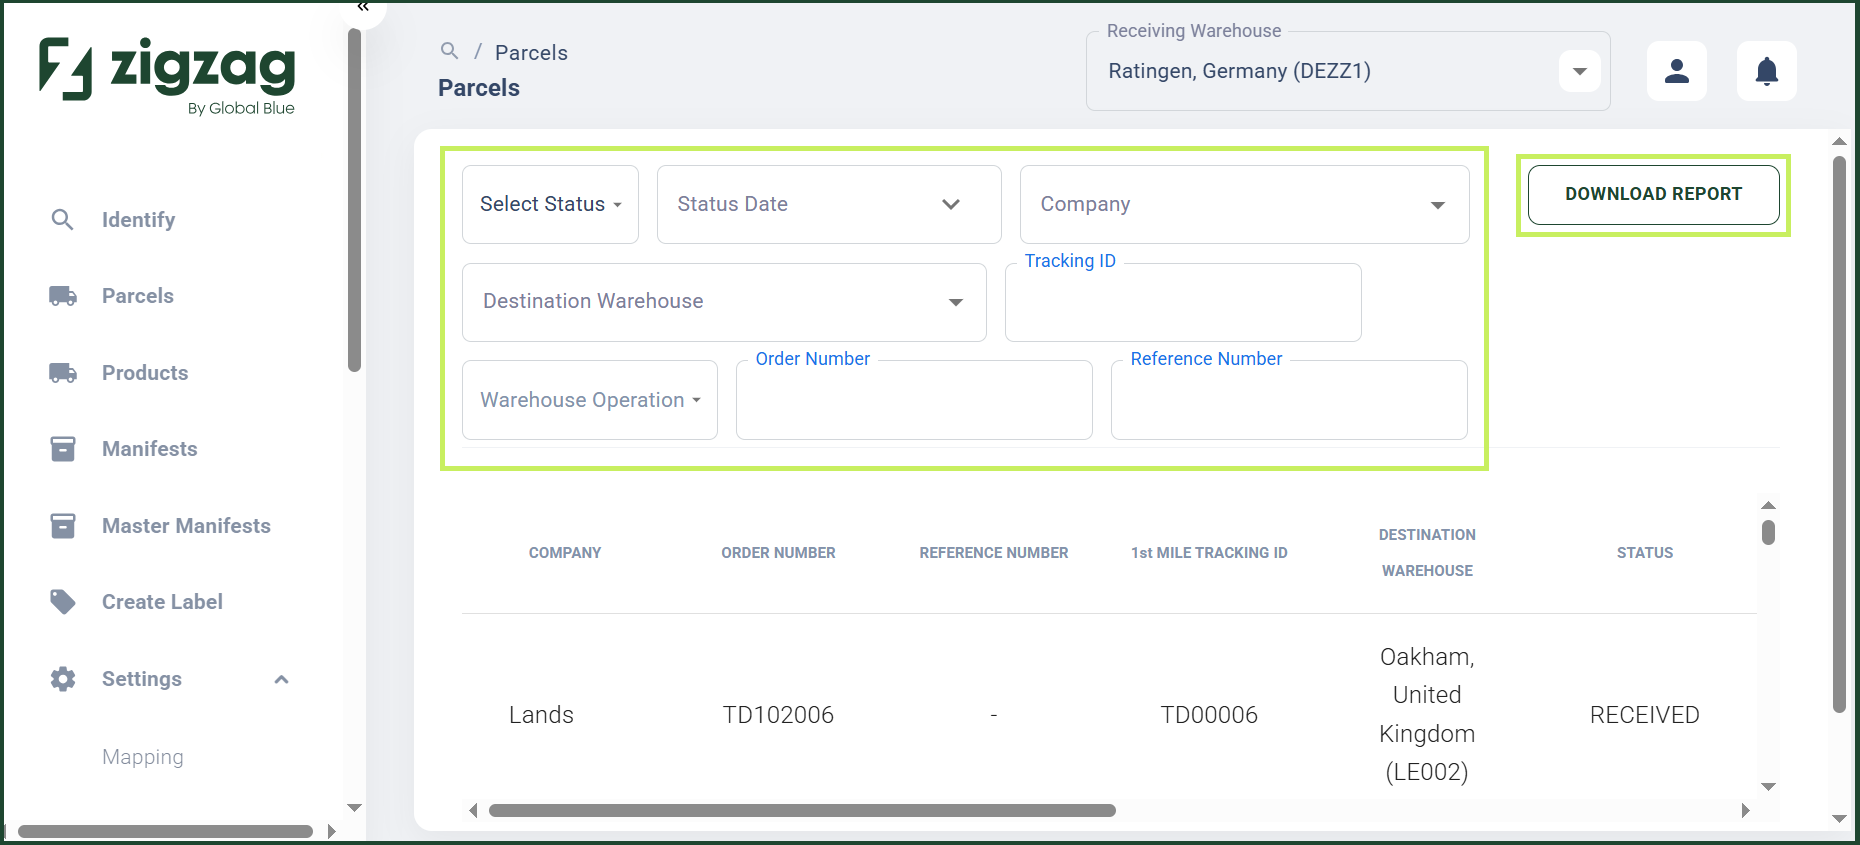Focus the Order Number input field
The width and height of the screenshot is (1860, 845).
(x=914, y=400)
